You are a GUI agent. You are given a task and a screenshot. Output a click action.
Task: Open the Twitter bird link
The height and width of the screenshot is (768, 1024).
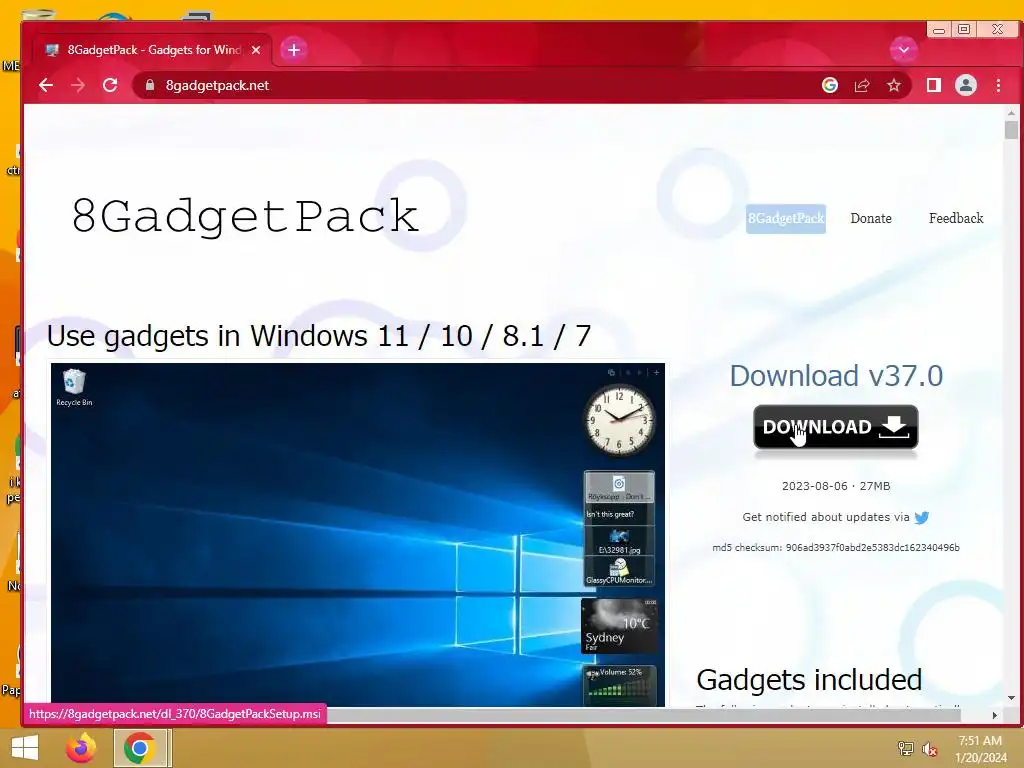pyautogui.click(x=921, y=517)
